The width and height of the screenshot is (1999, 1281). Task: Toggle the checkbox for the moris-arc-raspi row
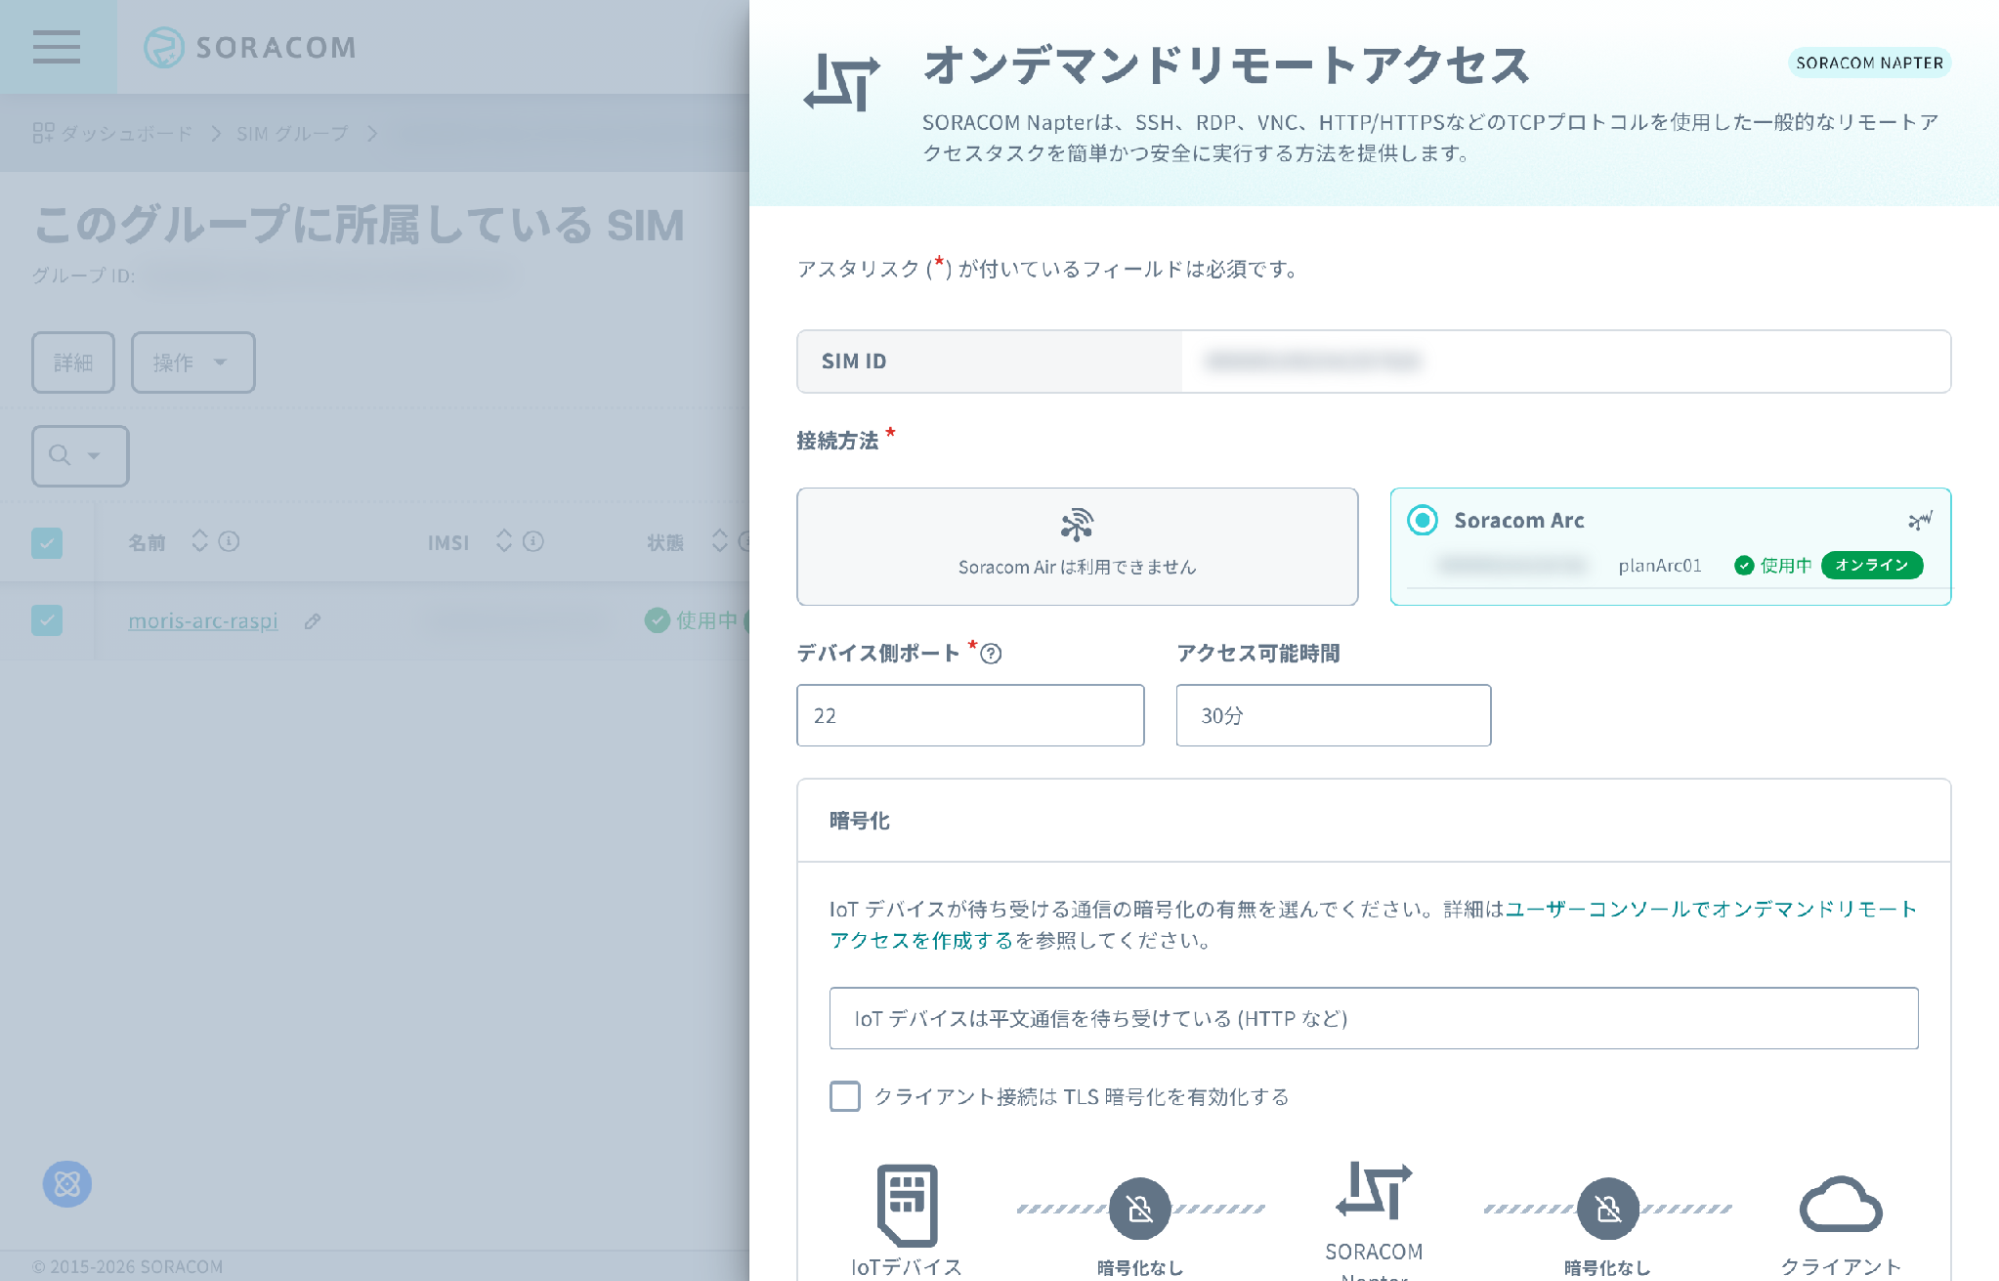point(47,620)
